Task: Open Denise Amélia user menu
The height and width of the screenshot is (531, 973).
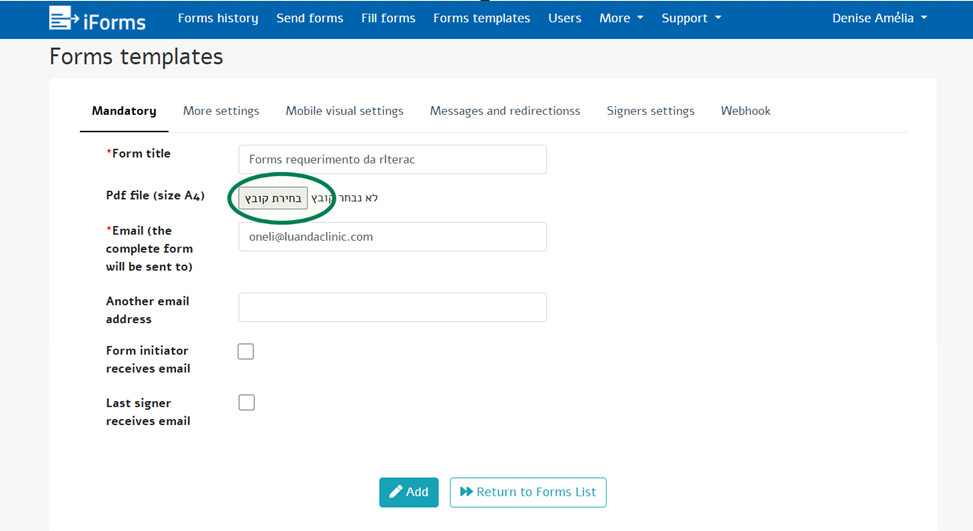Action: click(879, 18)
